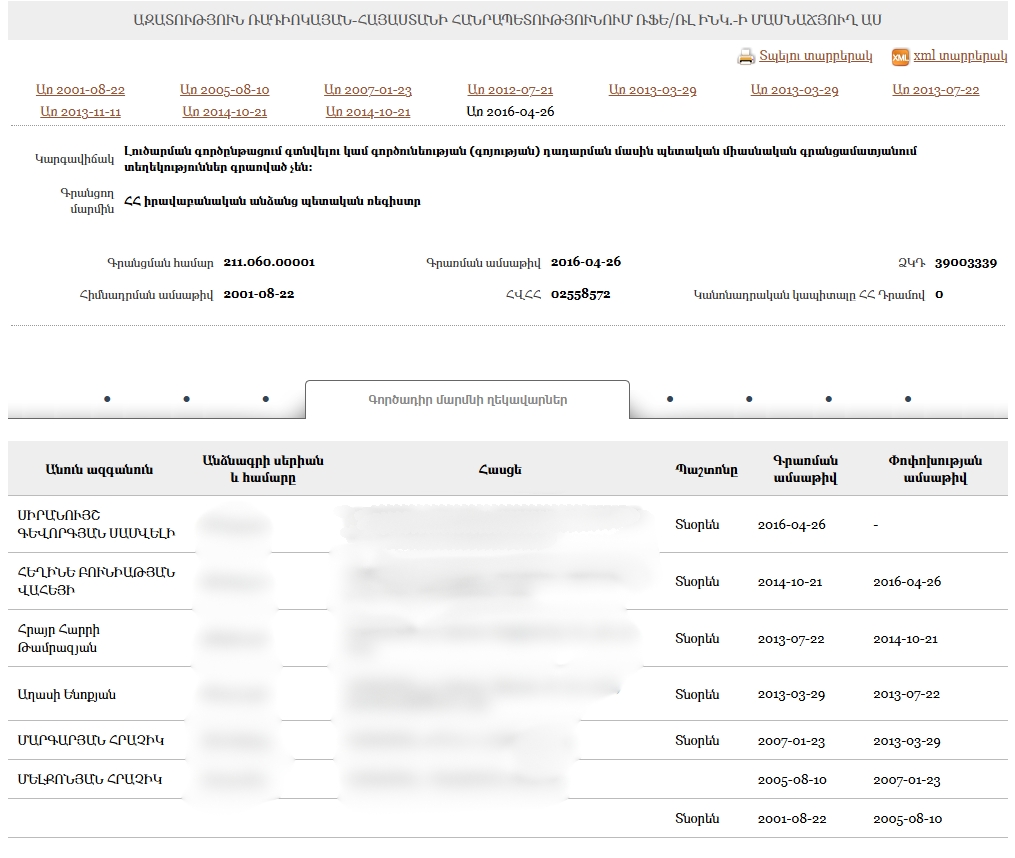The width and height of the screenshot is (1015, 858).
Task: Open the dot tab immediately right of active tab
Action: (x=670, y=400)
